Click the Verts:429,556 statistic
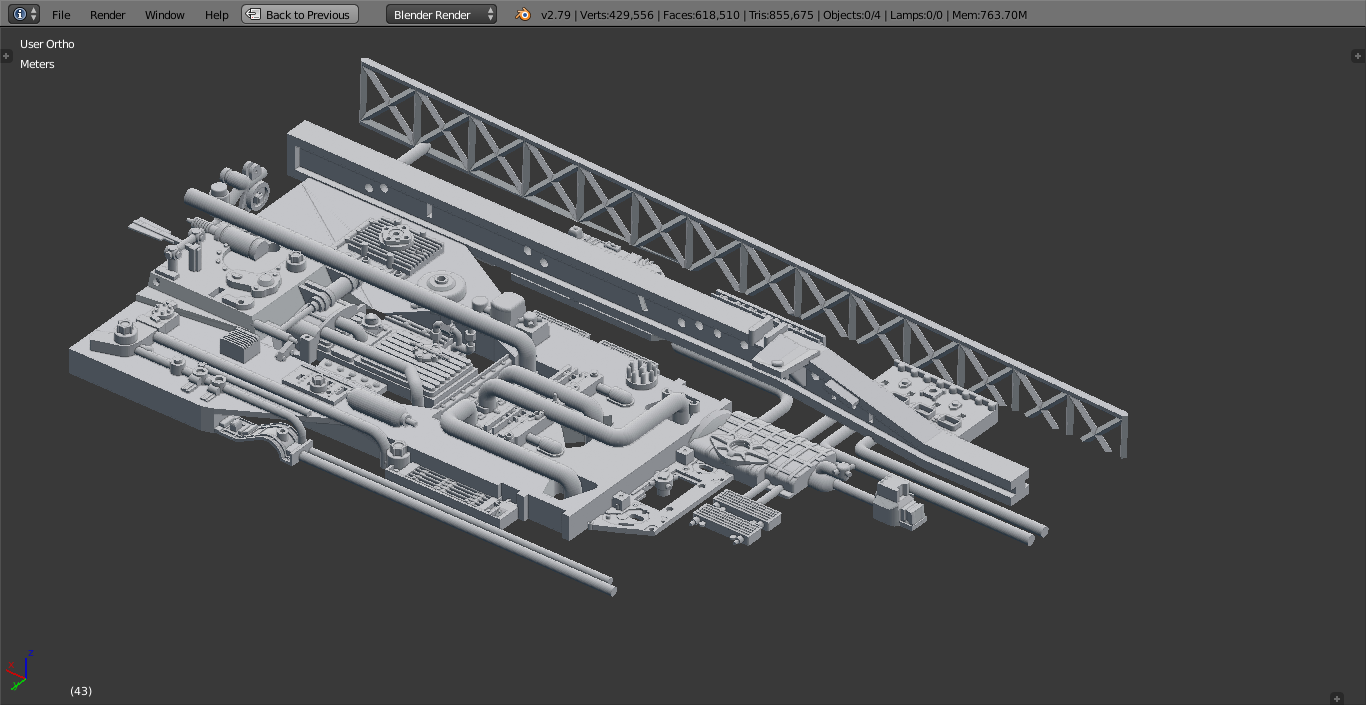 coord(617,15)
